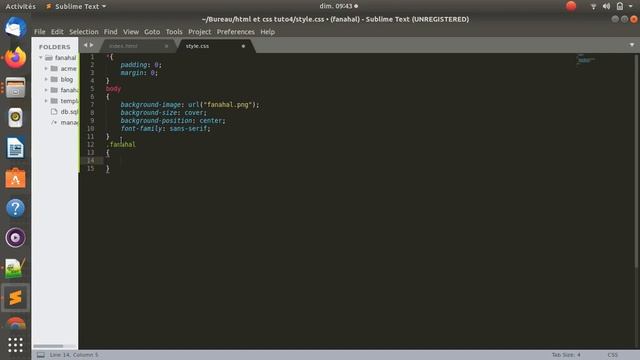Click font-family property on line 10
This screenshot has width=640, height=360.
tap(141, 129)
